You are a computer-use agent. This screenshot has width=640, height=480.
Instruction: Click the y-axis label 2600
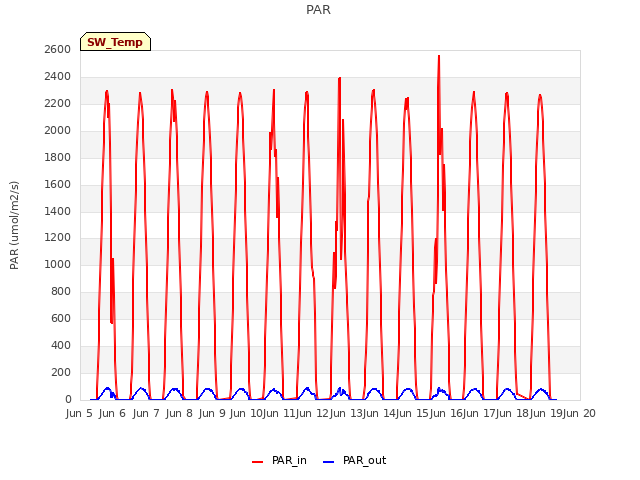pos(58,49)
